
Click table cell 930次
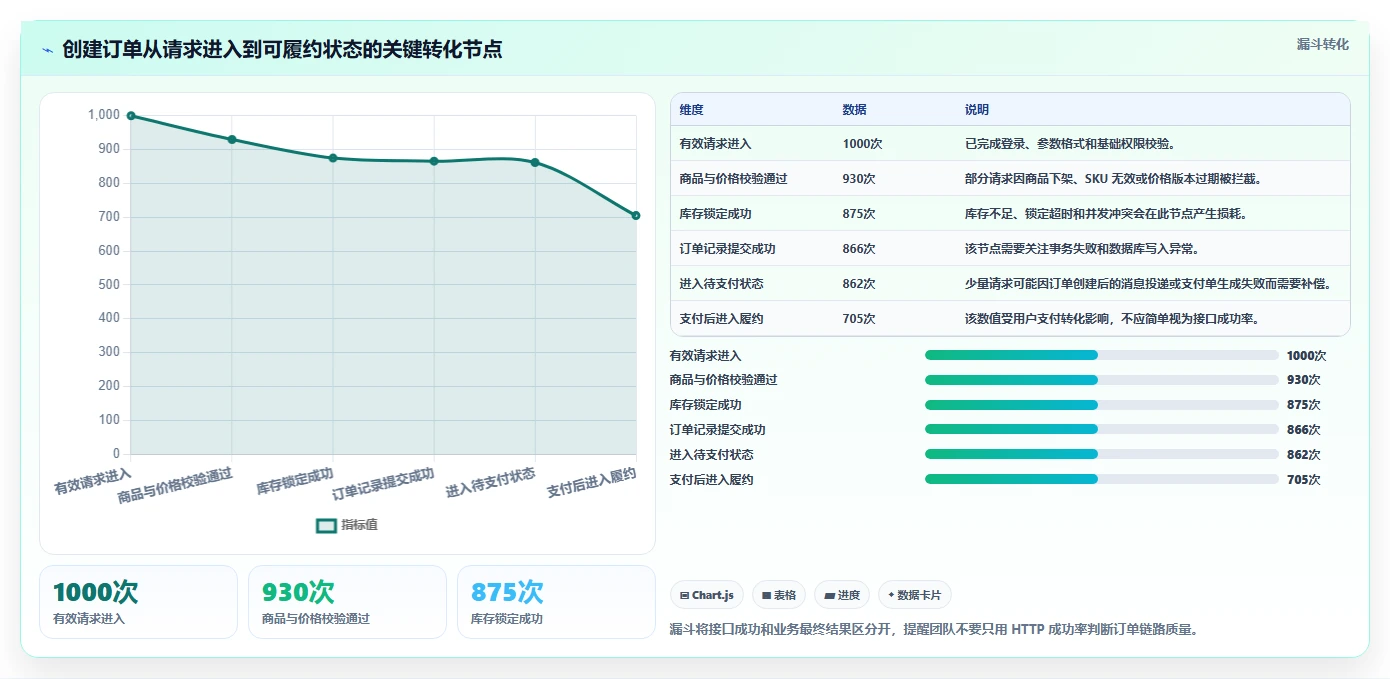pos(859,179)
